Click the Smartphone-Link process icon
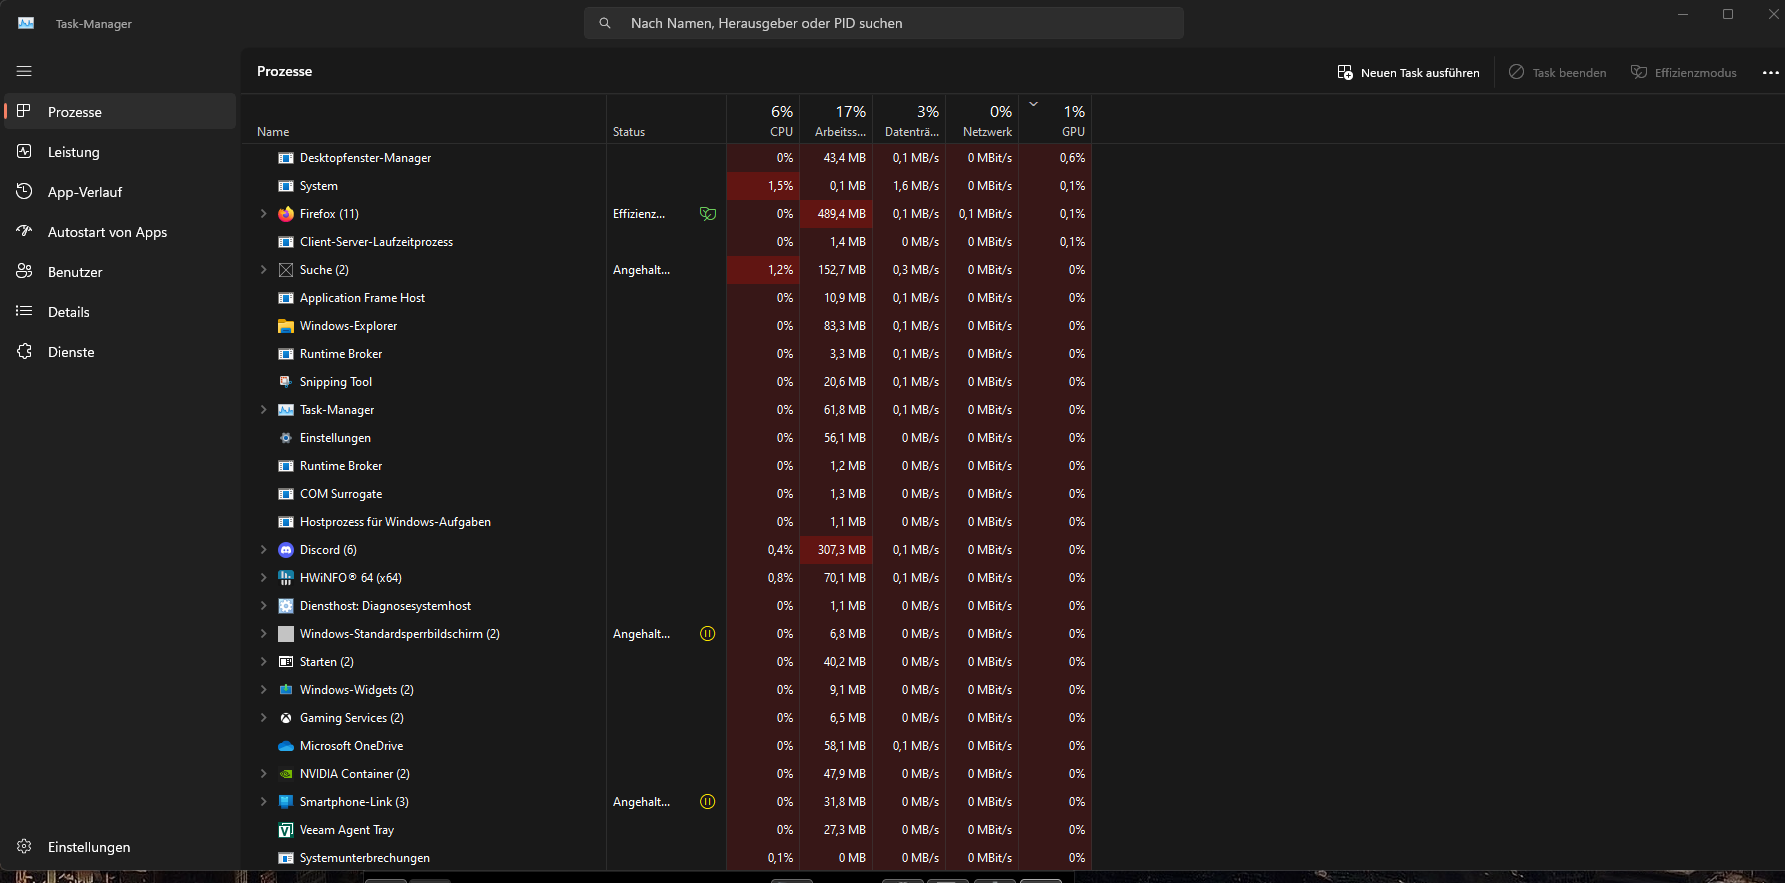The image size is (1785, 883). pos(286,802)
